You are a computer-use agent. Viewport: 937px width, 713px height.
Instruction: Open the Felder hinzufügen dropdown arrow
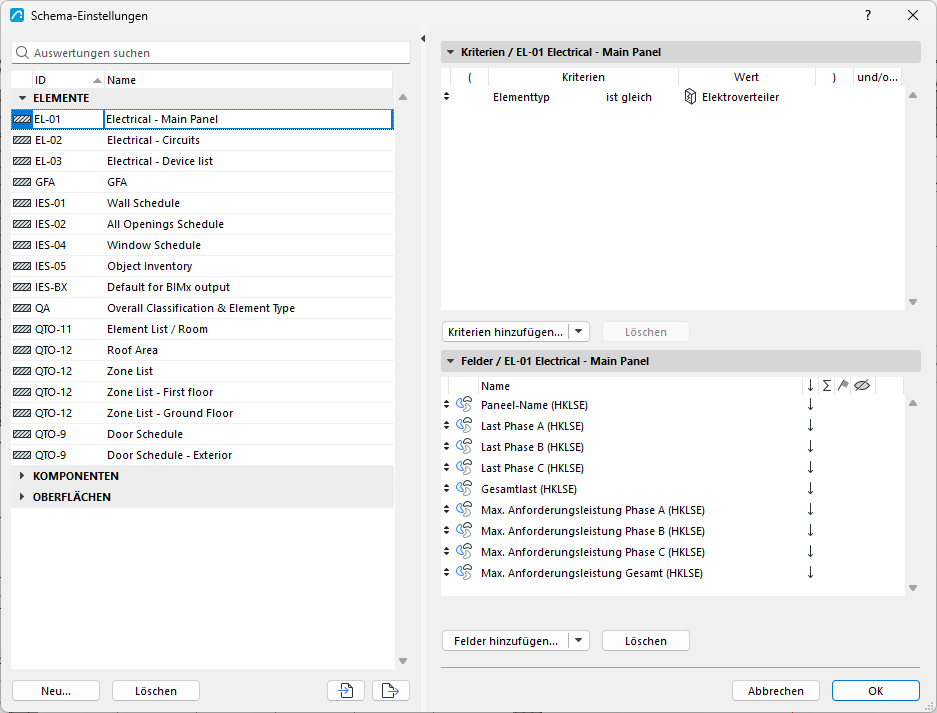(x=578, y=641)
